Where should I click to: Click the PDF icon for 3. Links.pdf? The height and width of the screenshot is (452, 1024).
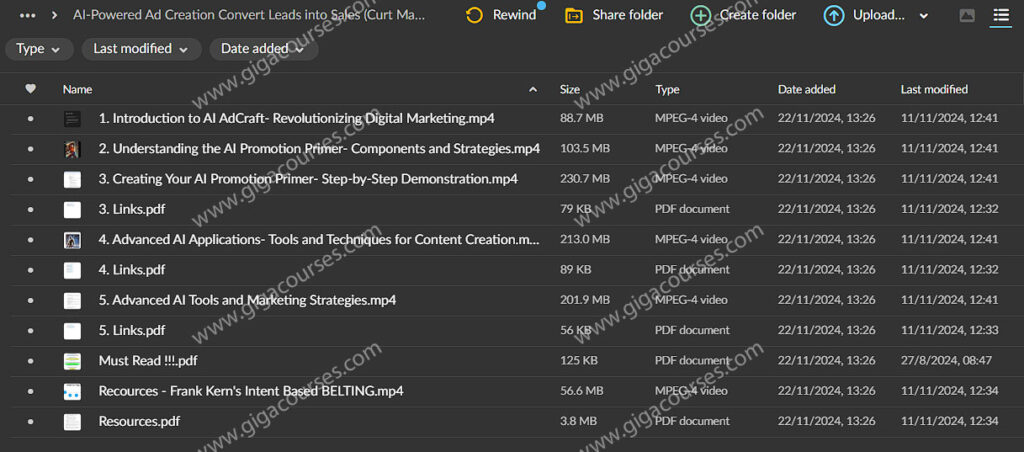coord(72,210)
